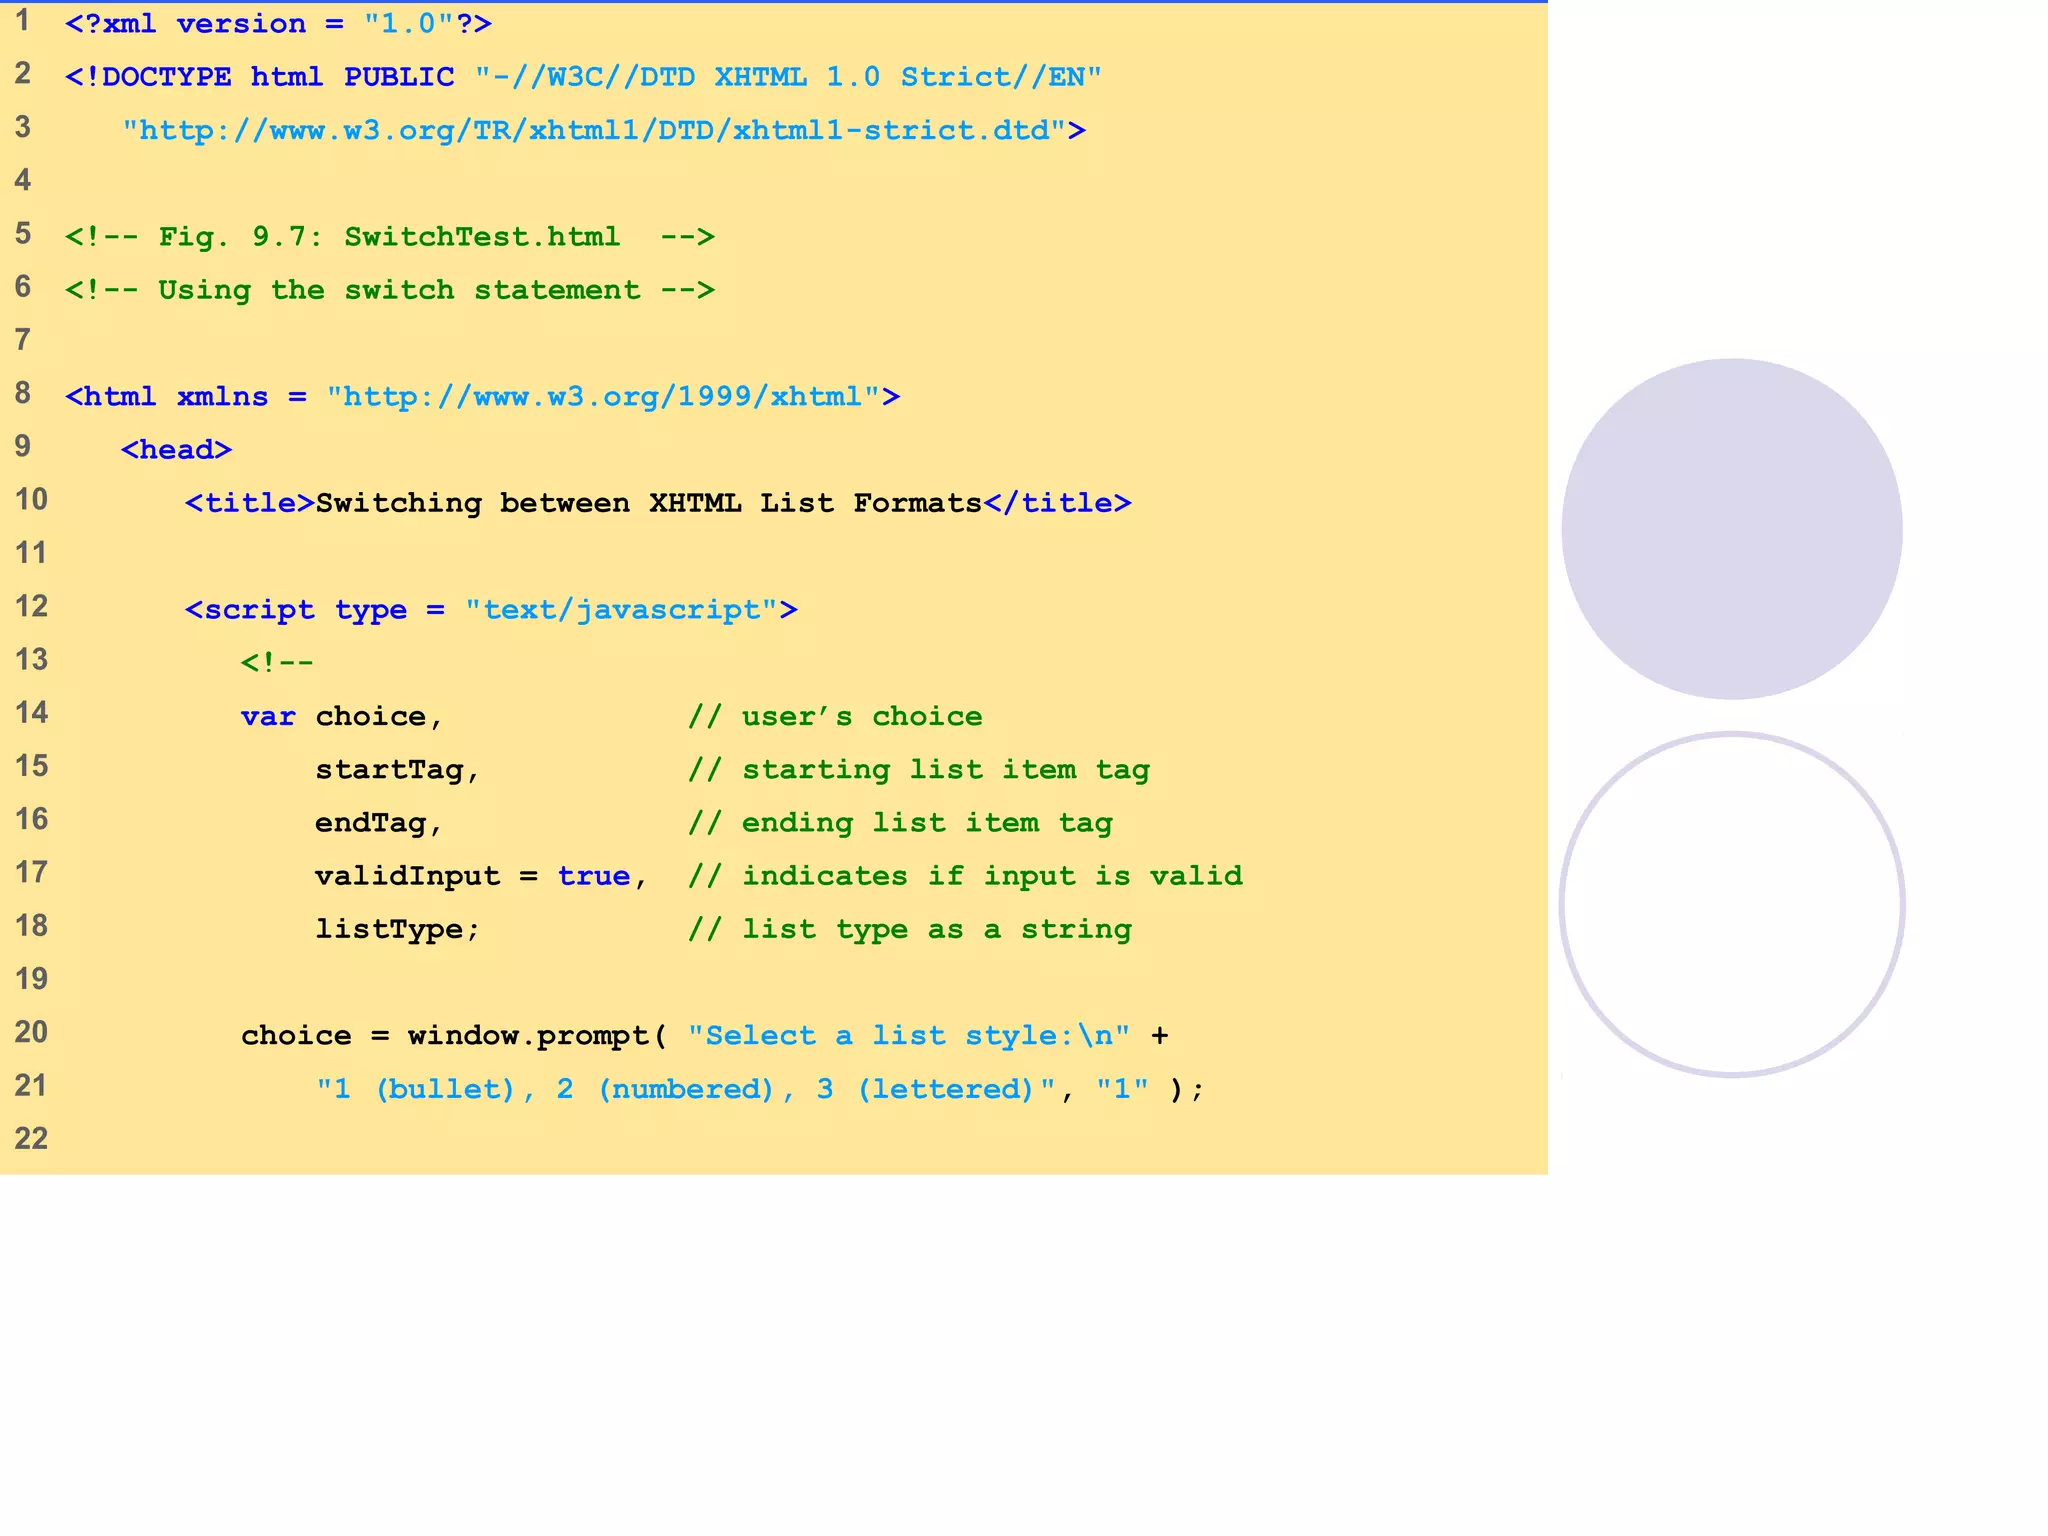
Task: Click '// indicates if input is valid' comment
Action: coord(965,876)
